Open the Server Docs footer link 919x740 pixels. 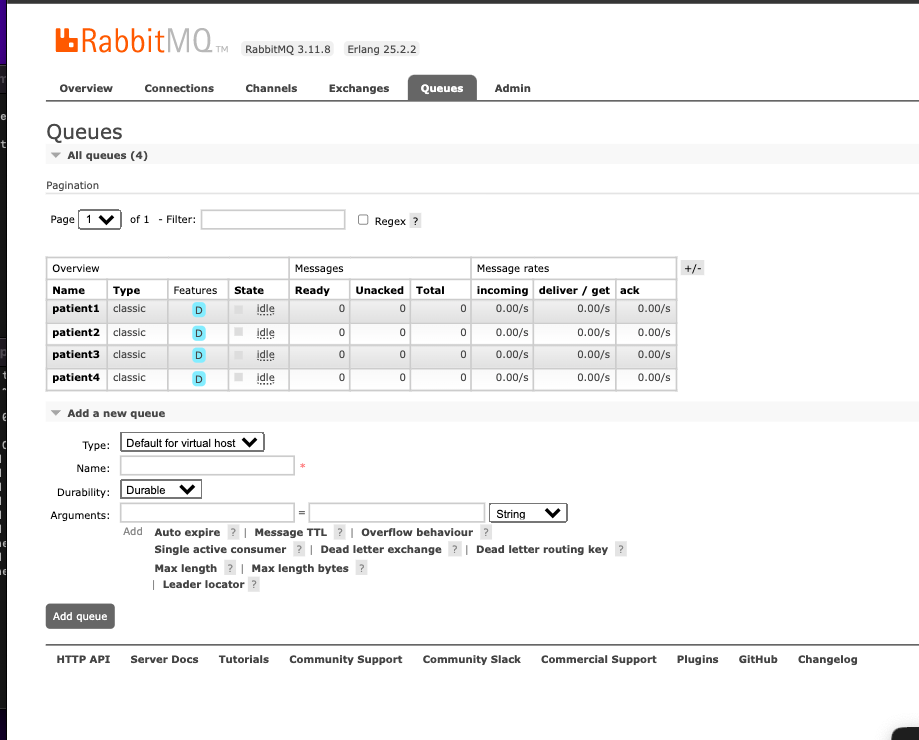click(165, 659)
